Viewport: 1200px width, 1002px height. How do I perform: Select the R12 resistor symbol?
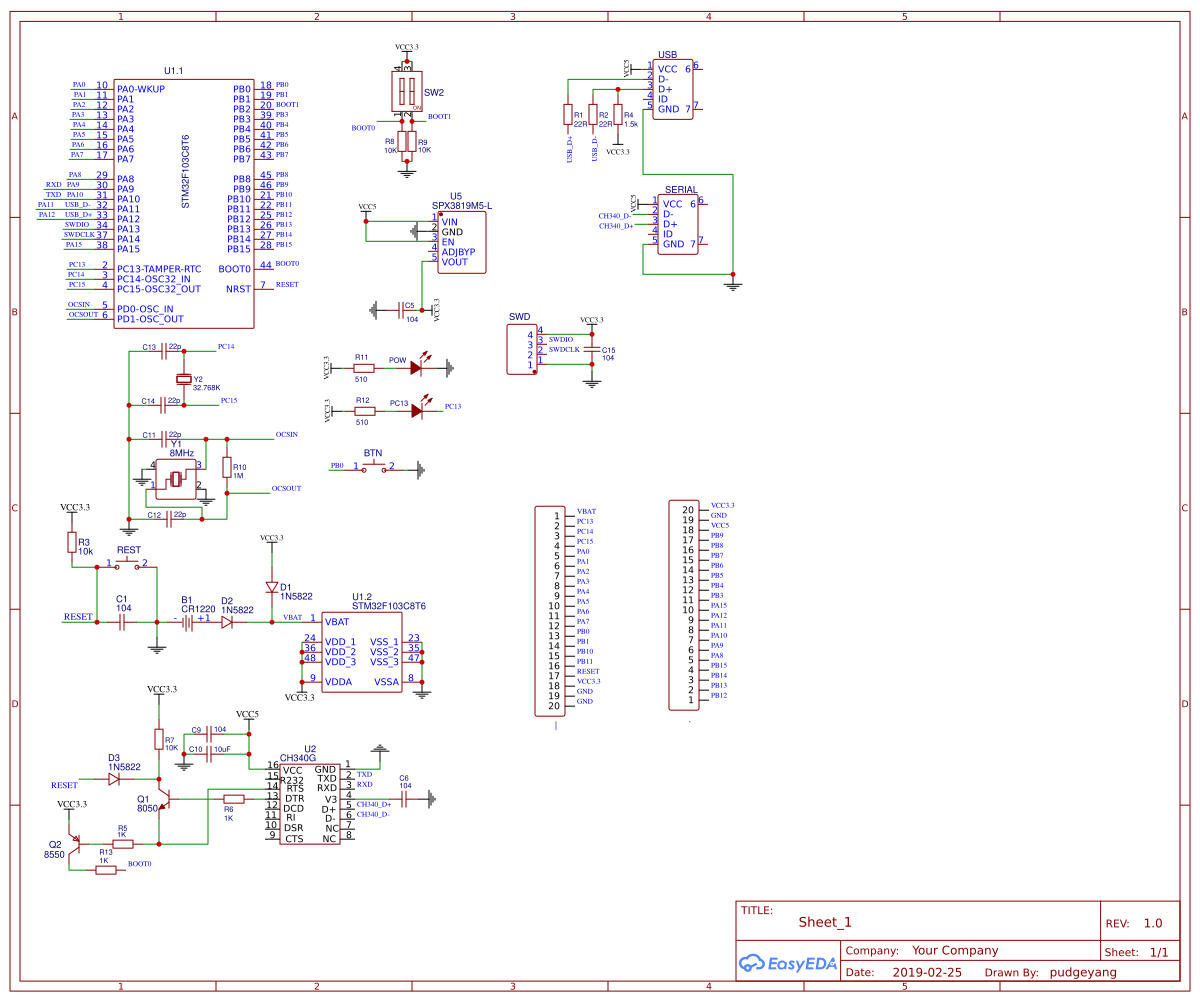click(364, 410)
